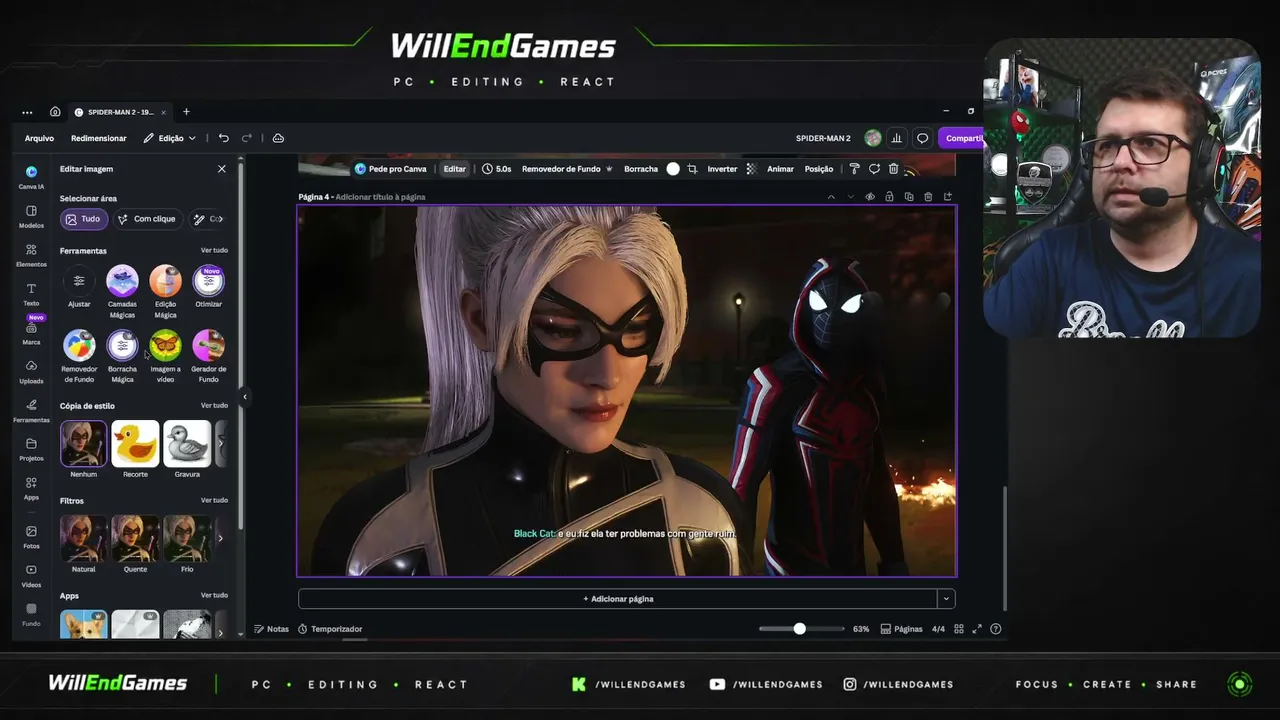The image size is (1280, 720).
Task: Select the crop tool in toolbar
Action: pos(692,169)
